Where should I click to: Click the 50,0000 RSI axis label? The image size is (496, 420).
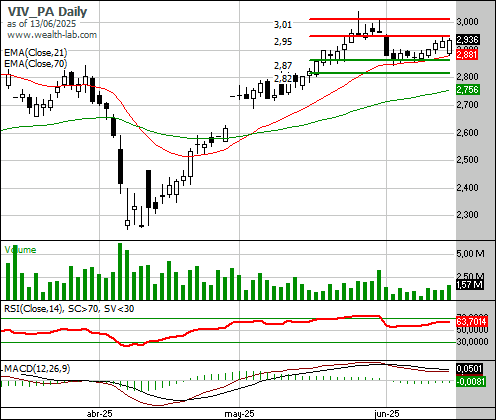(472, 330)
